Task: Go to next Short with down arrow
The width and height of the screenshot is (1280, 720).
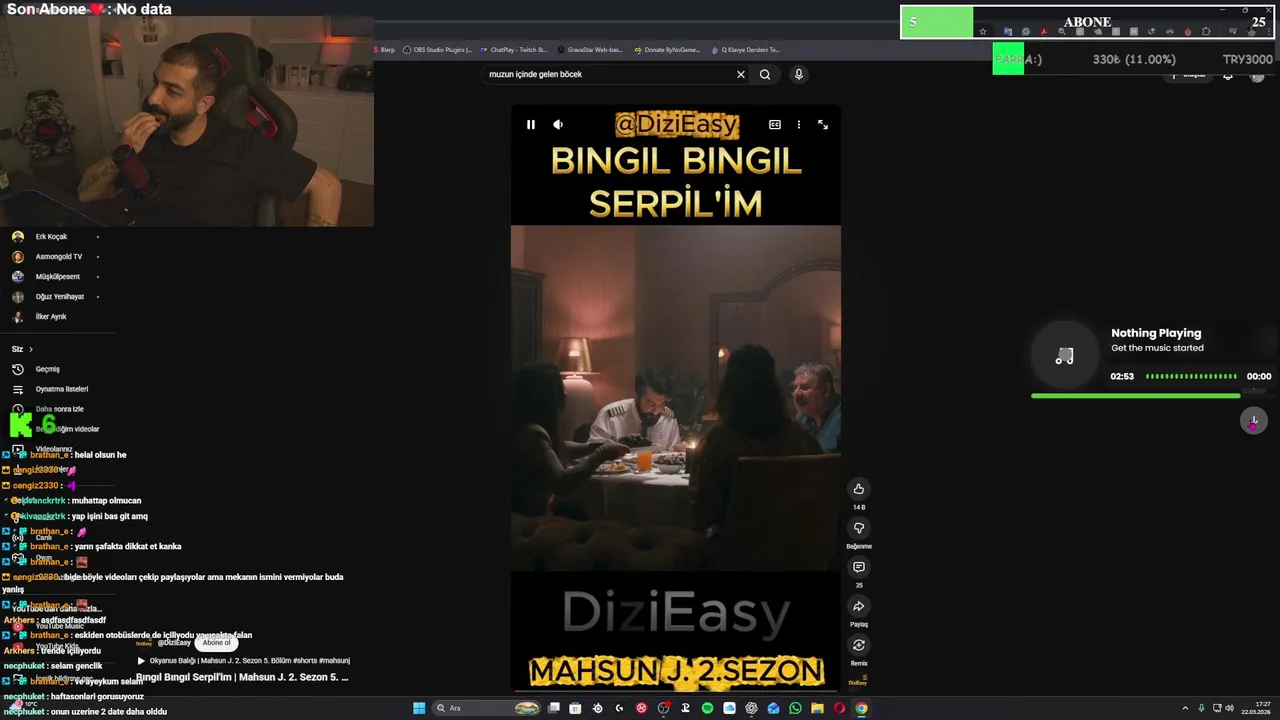Action: [x=1253, y=421]
